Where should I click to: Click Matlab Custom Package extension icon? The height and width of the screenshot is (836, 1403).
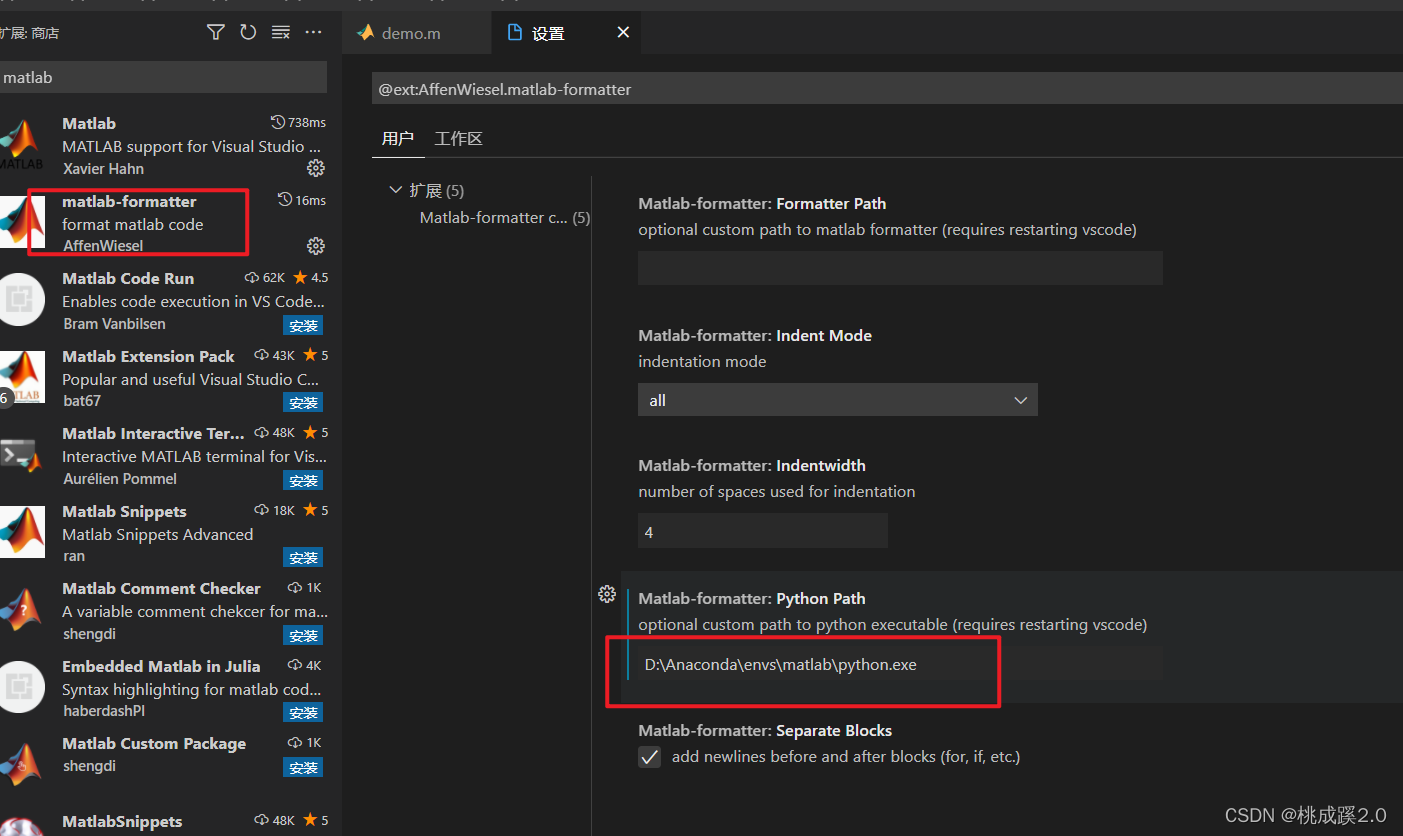pyautogui.click(x=20, y=764)
